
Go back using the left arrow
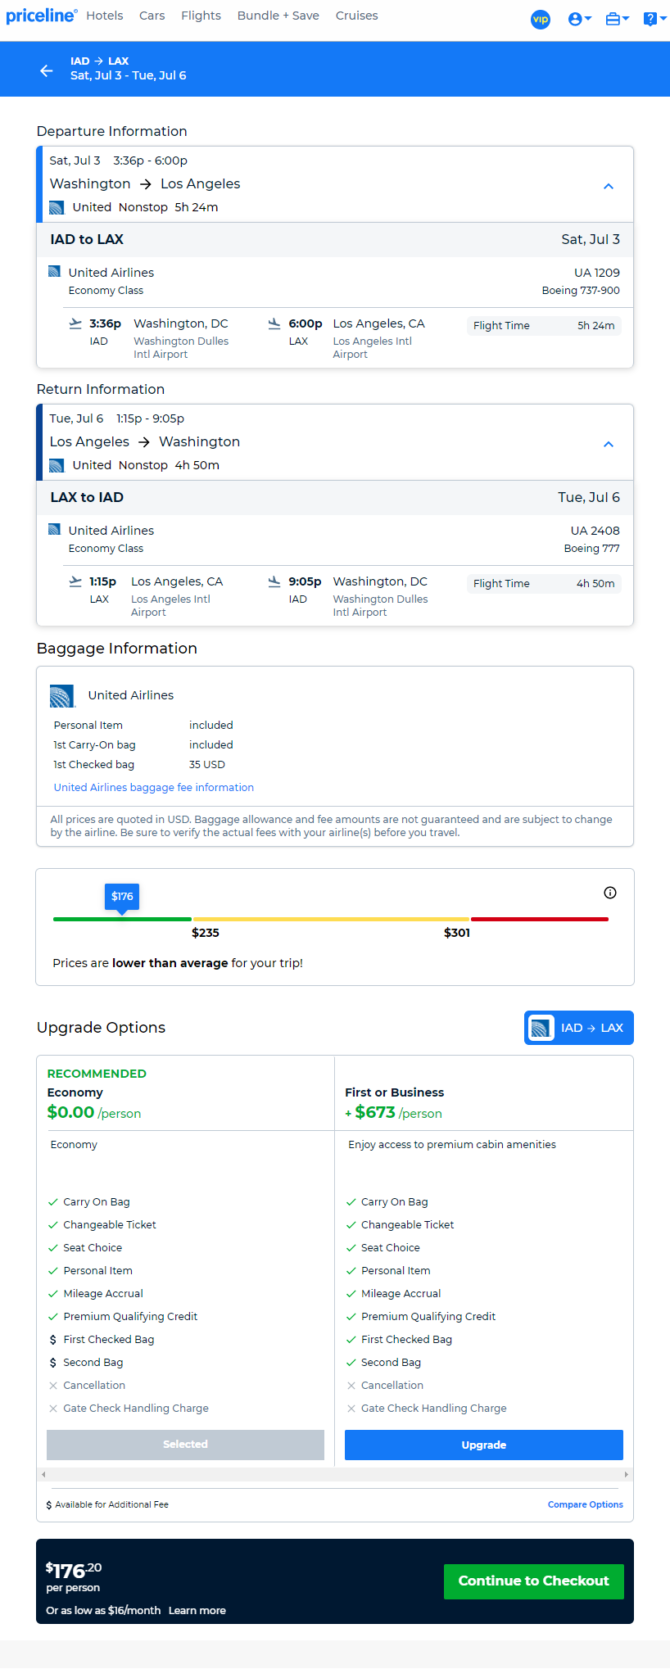click(x=46, y=70)
